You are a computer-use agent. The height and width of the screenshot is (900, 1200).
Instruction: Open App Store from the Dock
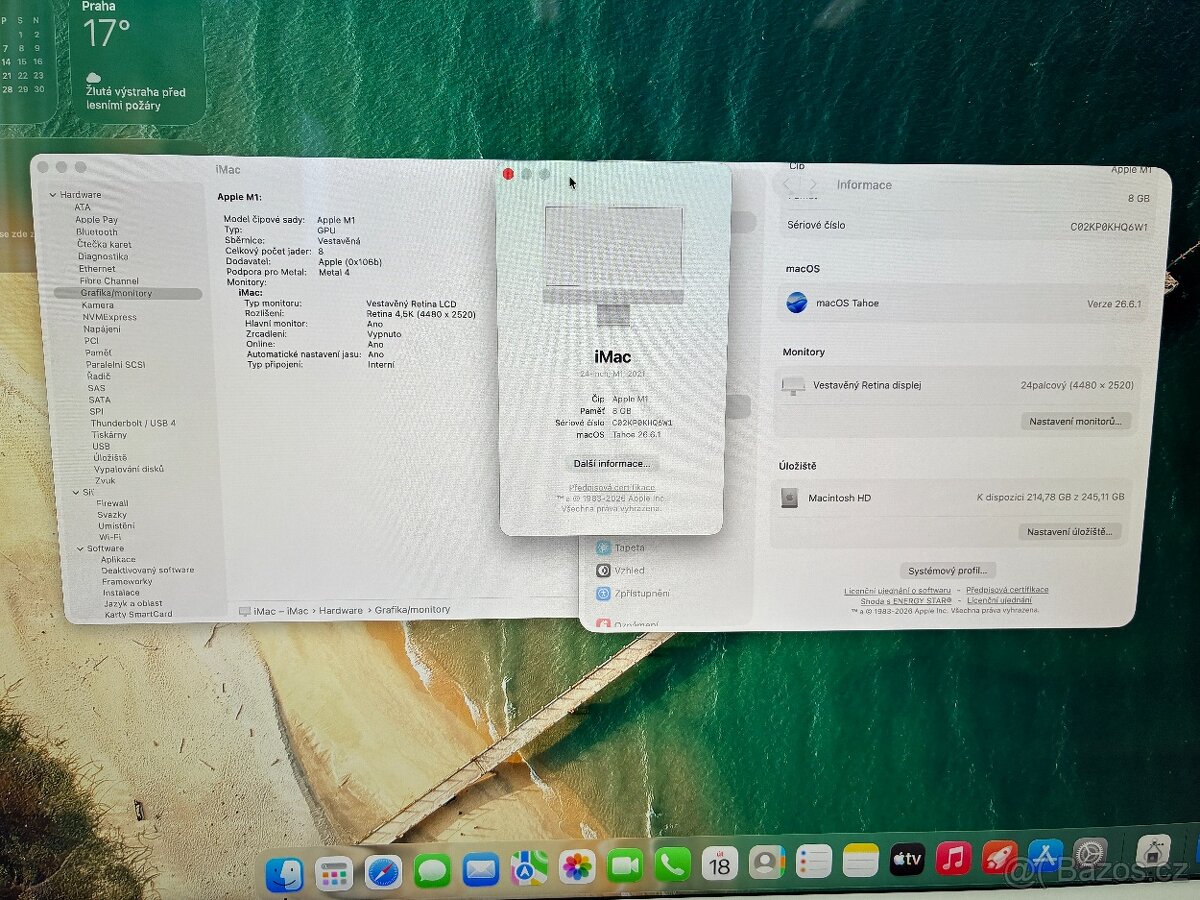[x=1045, y=856]
